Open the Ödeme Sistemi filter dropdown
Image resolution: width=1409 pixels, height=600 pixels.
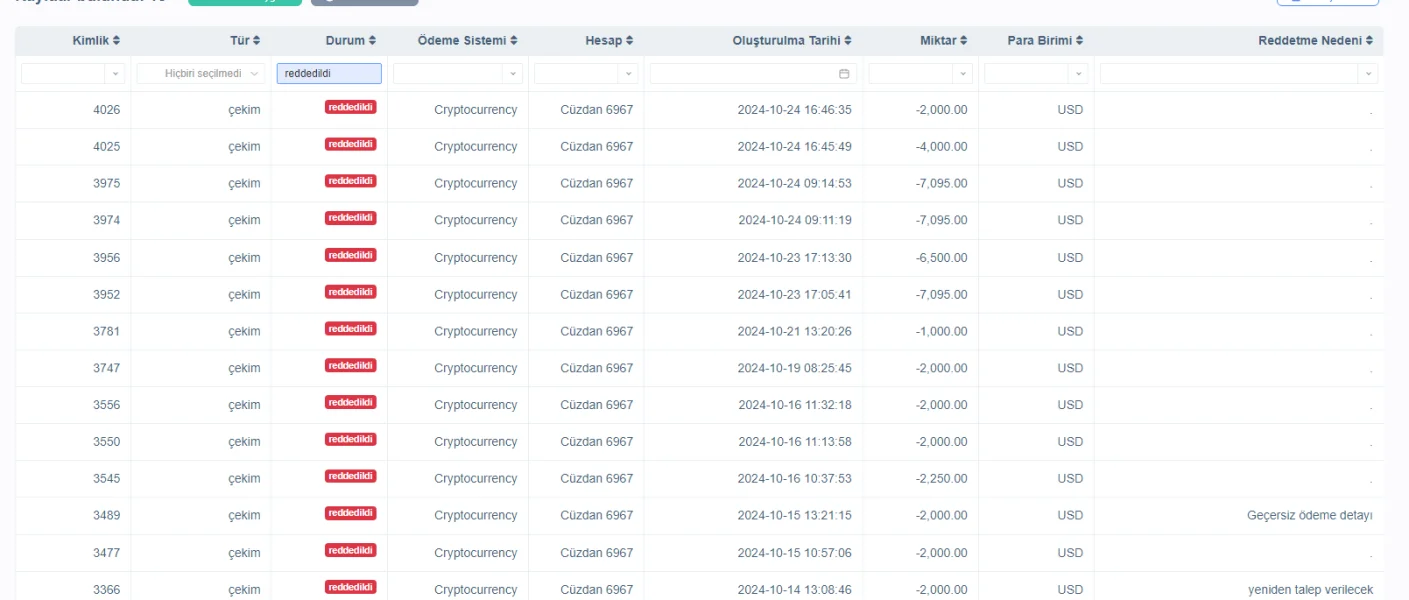tap(513, 74)
